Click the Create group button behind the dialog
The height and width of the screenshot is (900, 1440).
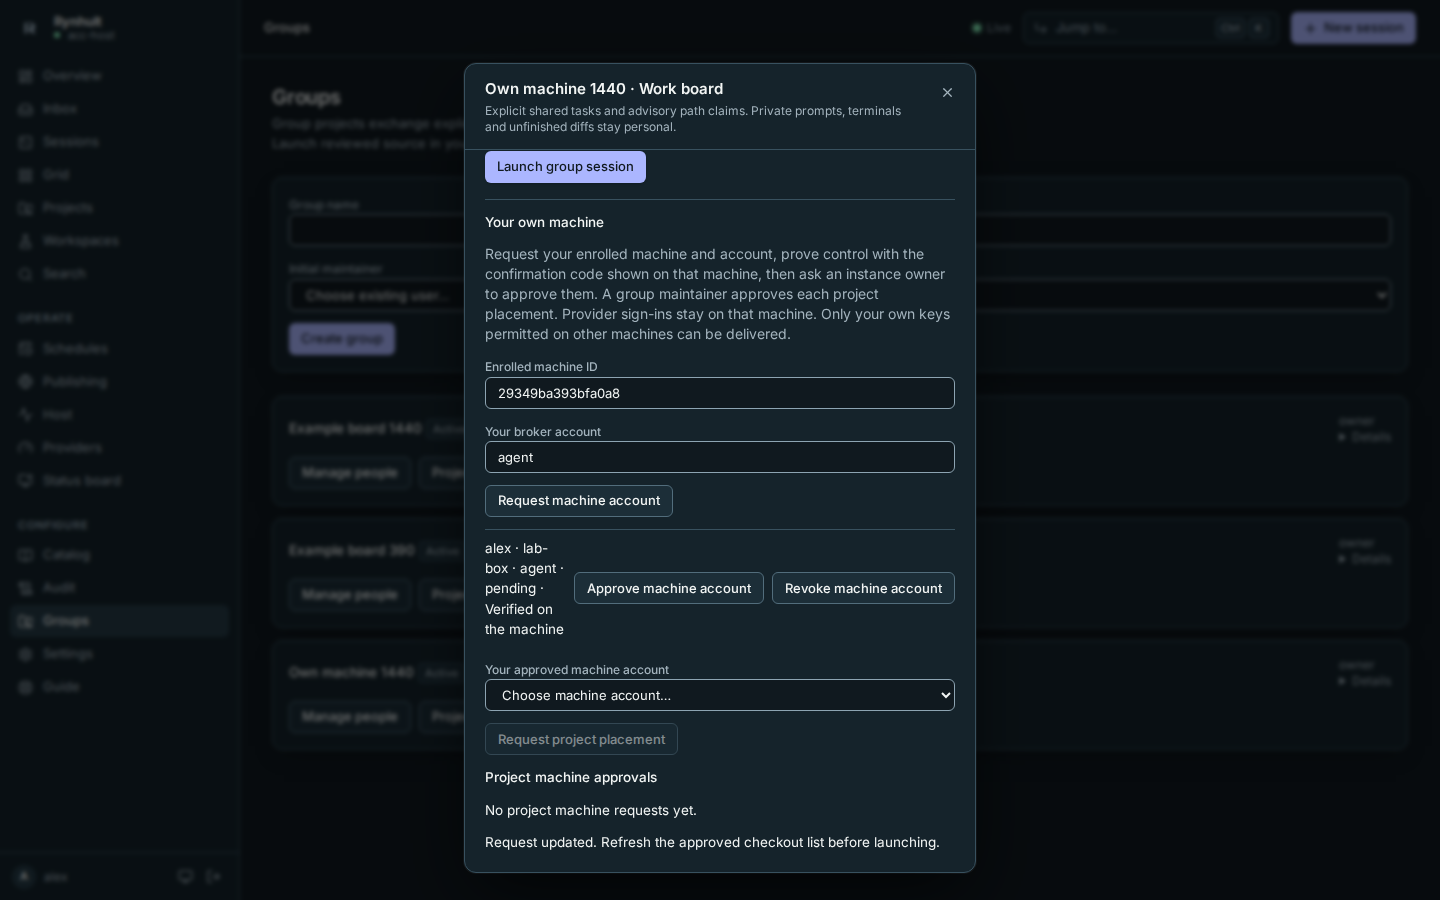coord(342,339)
